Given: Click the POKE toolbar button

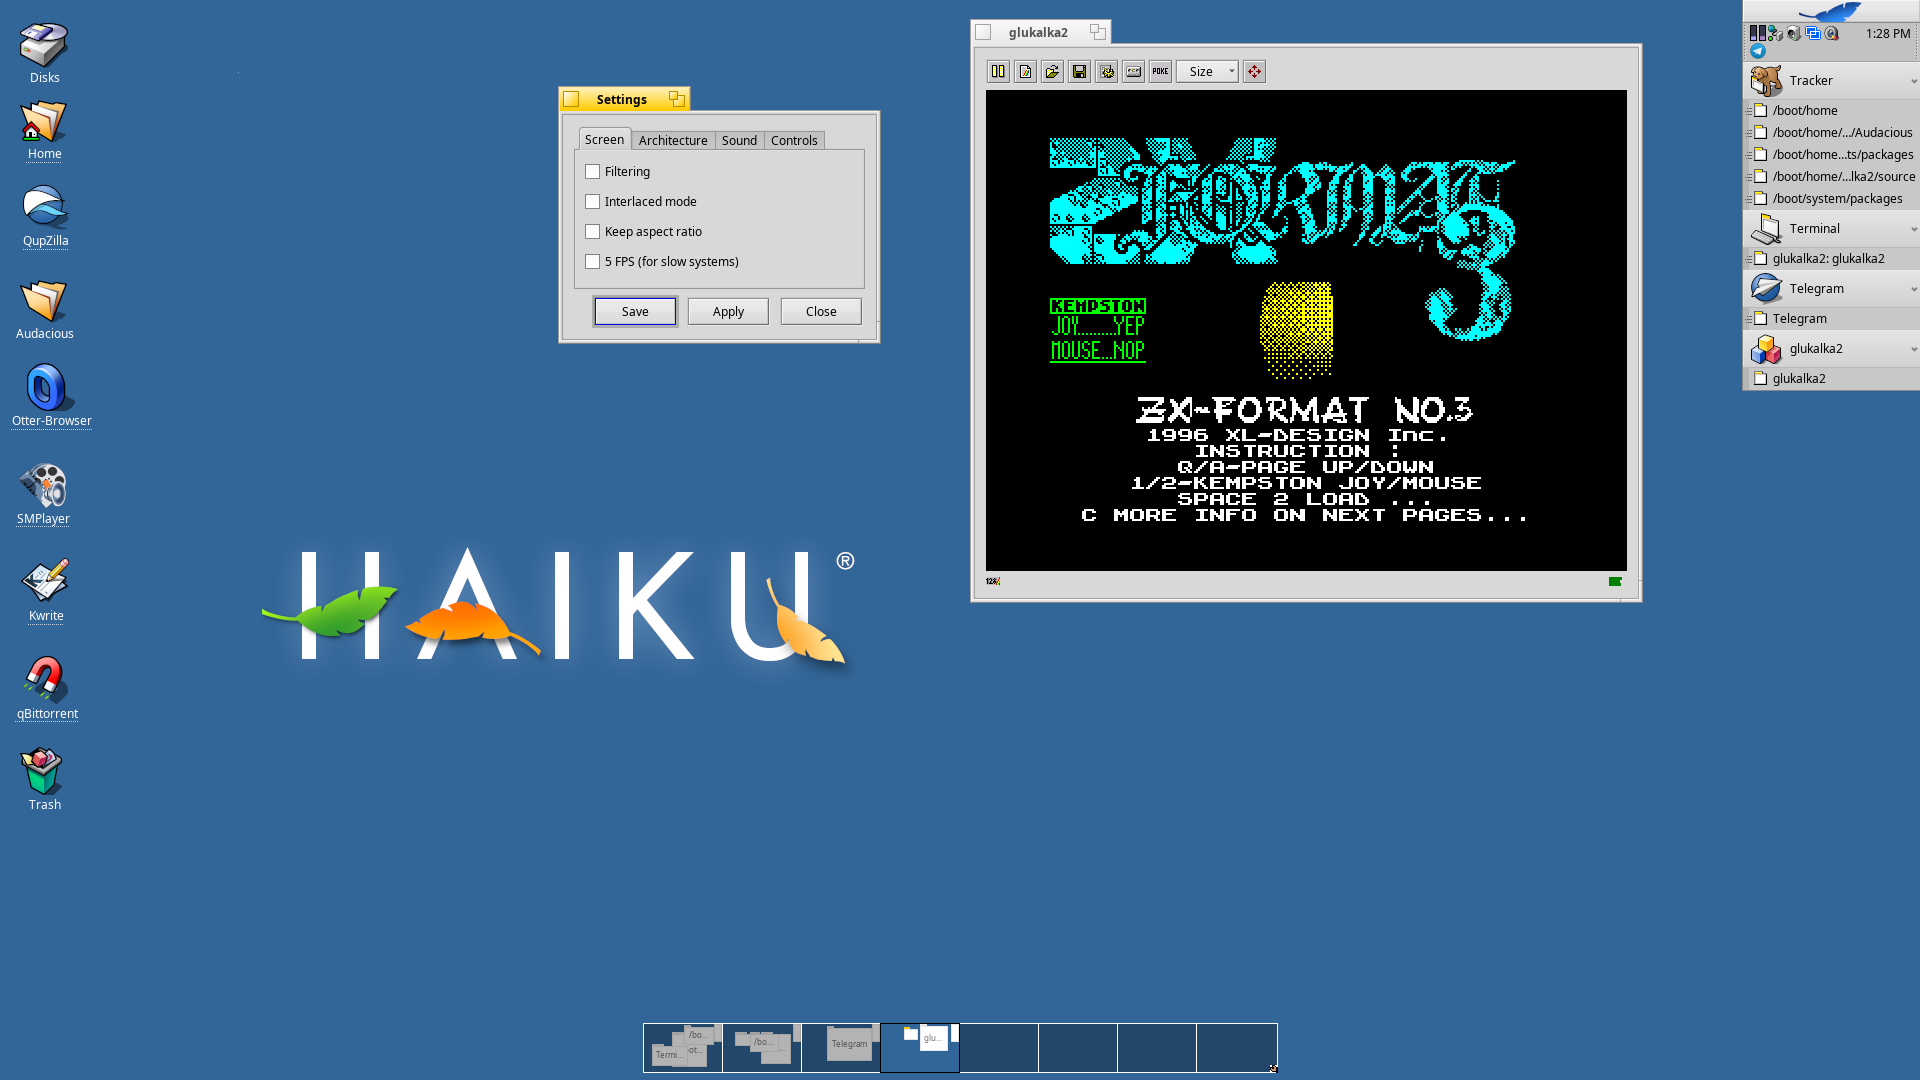Looking at the screenshot, I should pos(1160,71).
